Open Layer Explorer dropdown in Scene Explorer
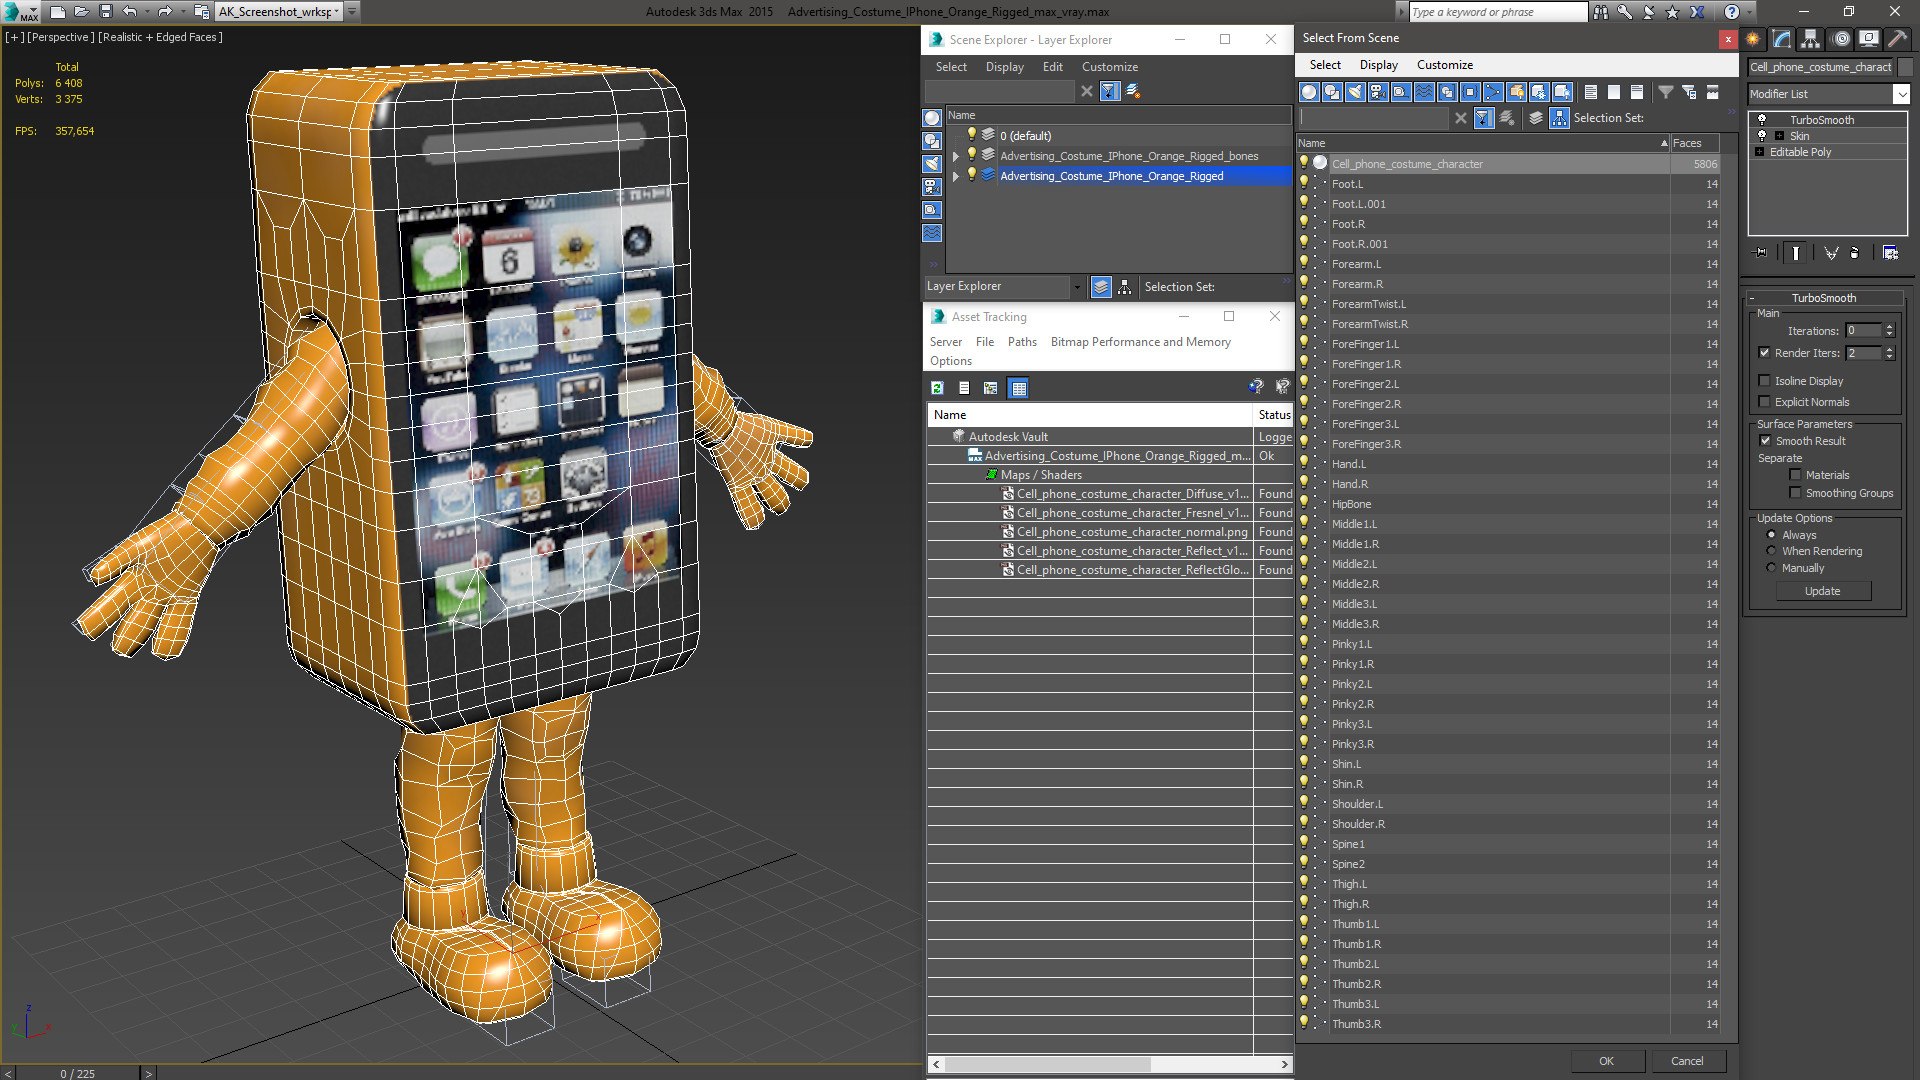Image resolution: width=1920 pixels, height=1080 pixels. click(x=1076, y=287)
